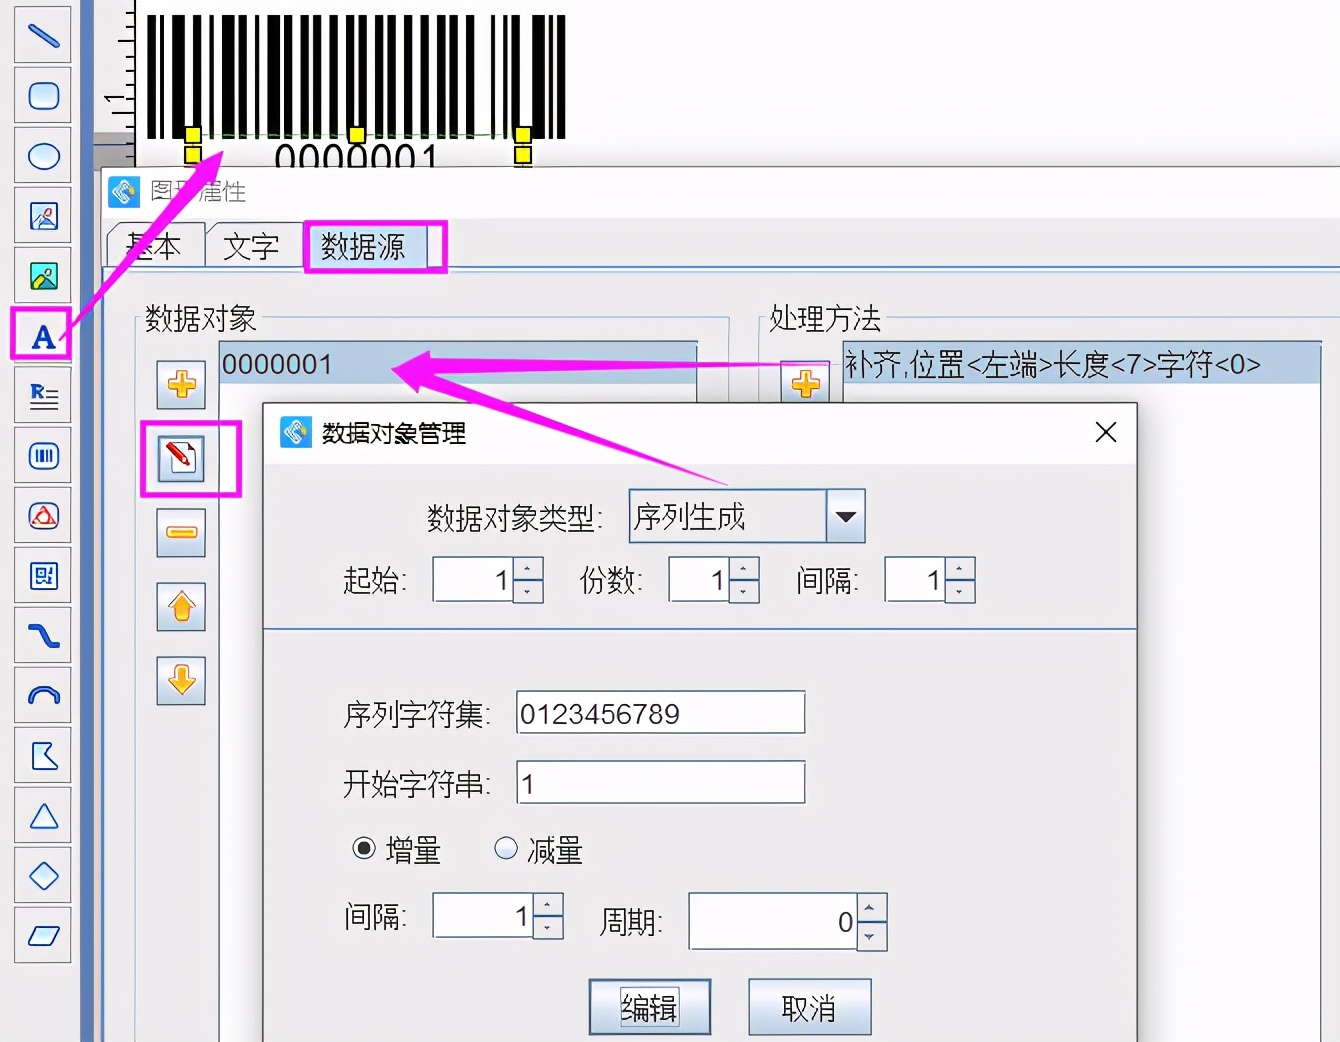Viewport: 1340px width, 1042px height.
Task: Increase the 起始 value with up arrow
Action: click(528, 569)
